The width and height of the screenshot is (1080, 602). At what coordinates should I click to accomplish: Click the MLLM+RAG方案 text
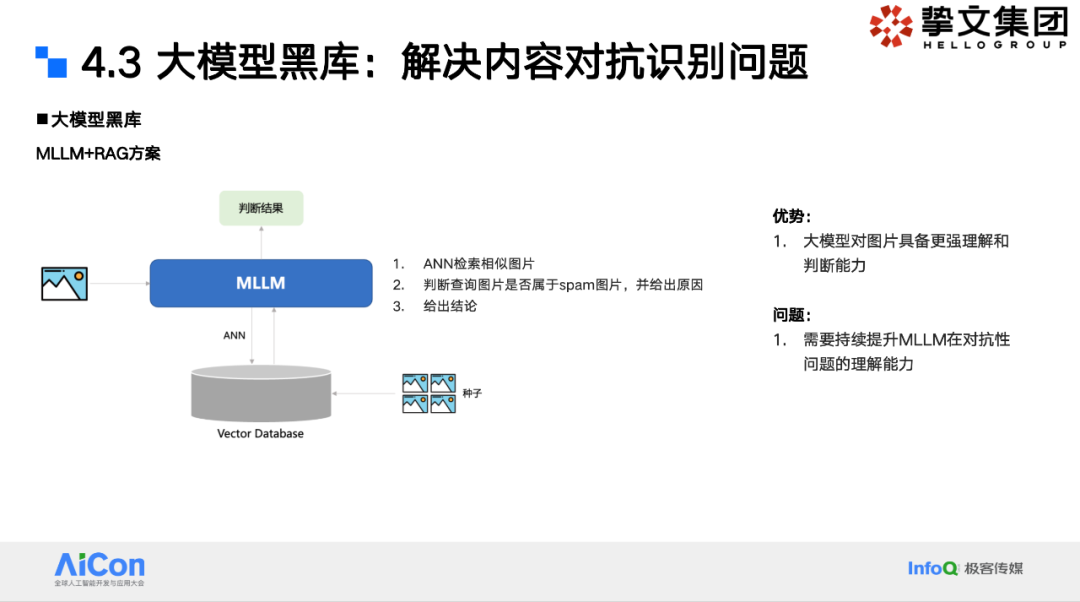pyautogui.click(x=98, y=154)
